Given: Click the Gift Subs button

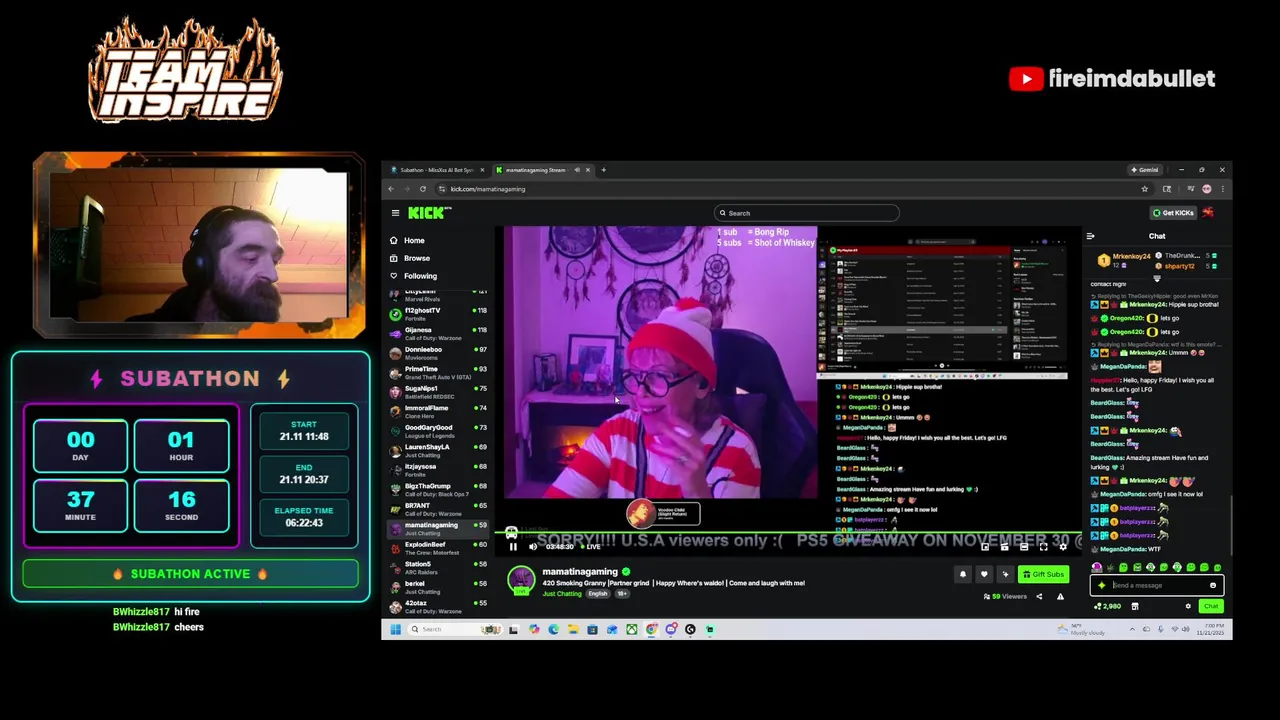Looking at the screenshot, I should pos(1043,574).
